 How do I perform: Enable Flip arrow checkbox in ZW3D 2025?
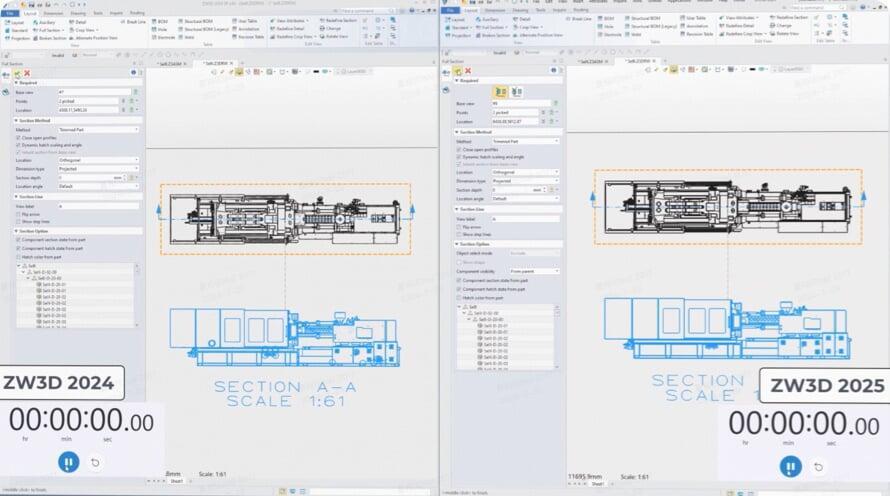[x=459, y=227]
